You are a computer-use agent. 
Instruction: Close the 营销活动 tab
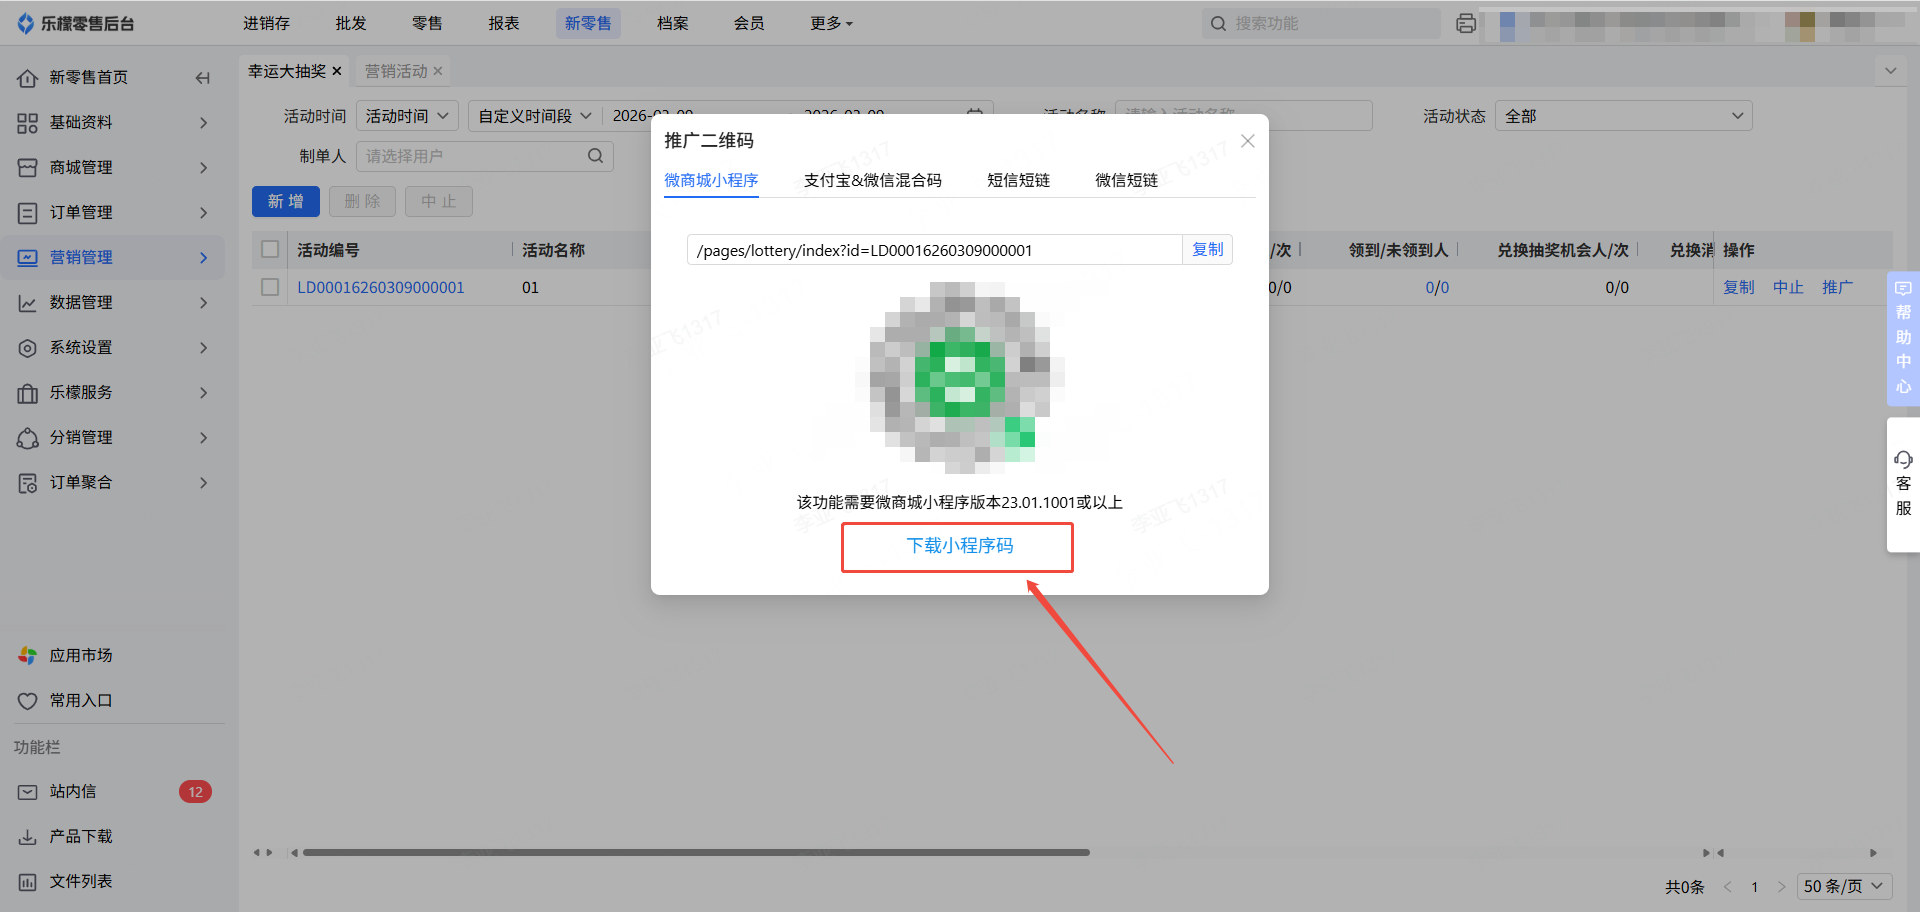tap(438, 71)
